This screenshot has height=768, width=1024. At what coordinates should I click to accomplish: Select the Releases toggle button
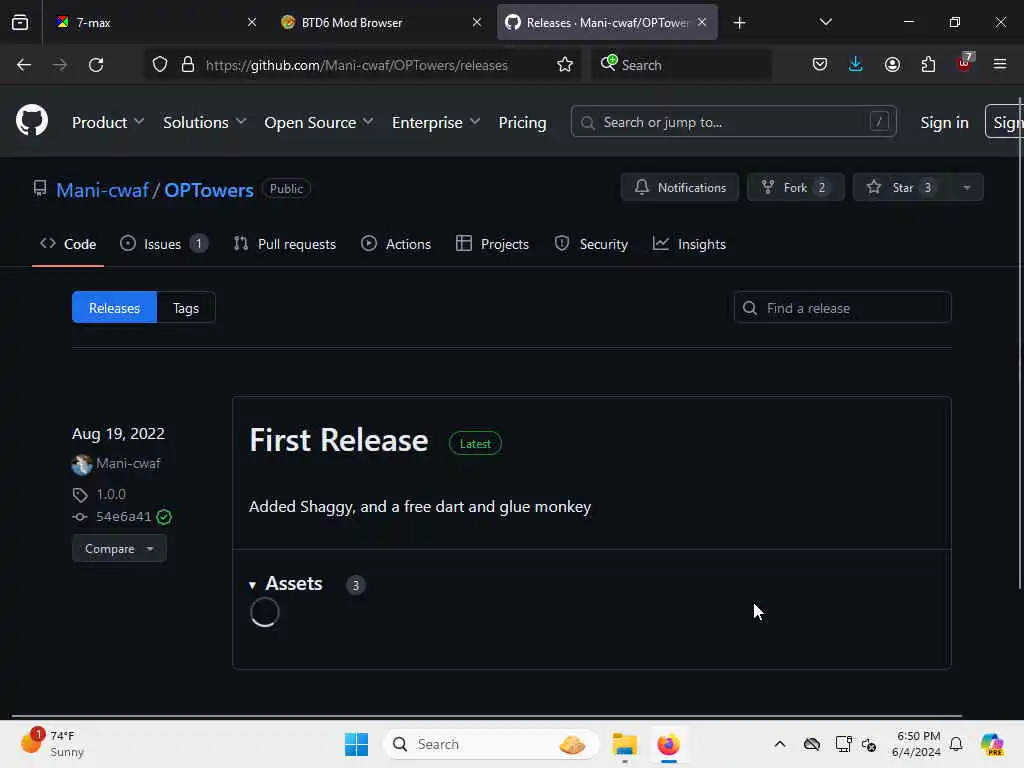pyautogui.click(x=114, y=308)
